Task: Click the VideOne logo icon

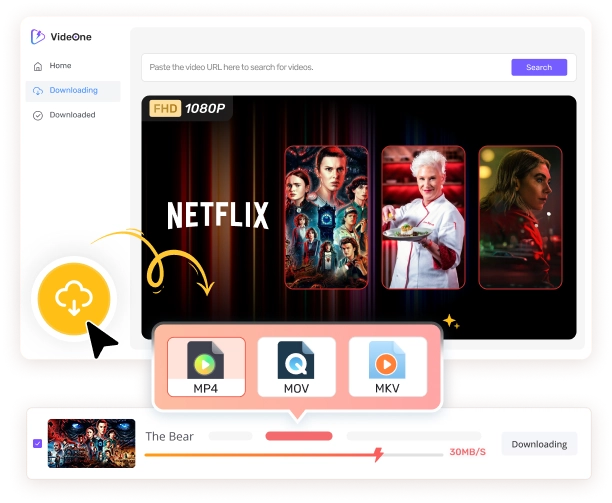Action: tap(38, 37)
